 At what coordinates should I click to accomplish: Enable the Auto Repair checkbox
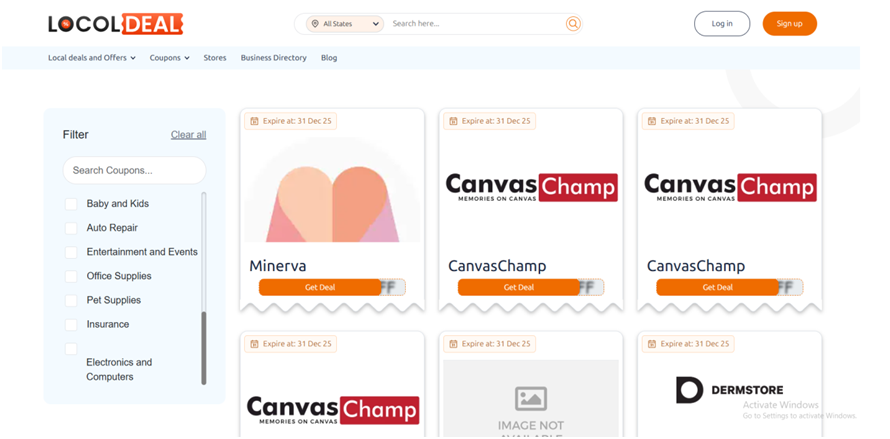[x=71, y=228]
